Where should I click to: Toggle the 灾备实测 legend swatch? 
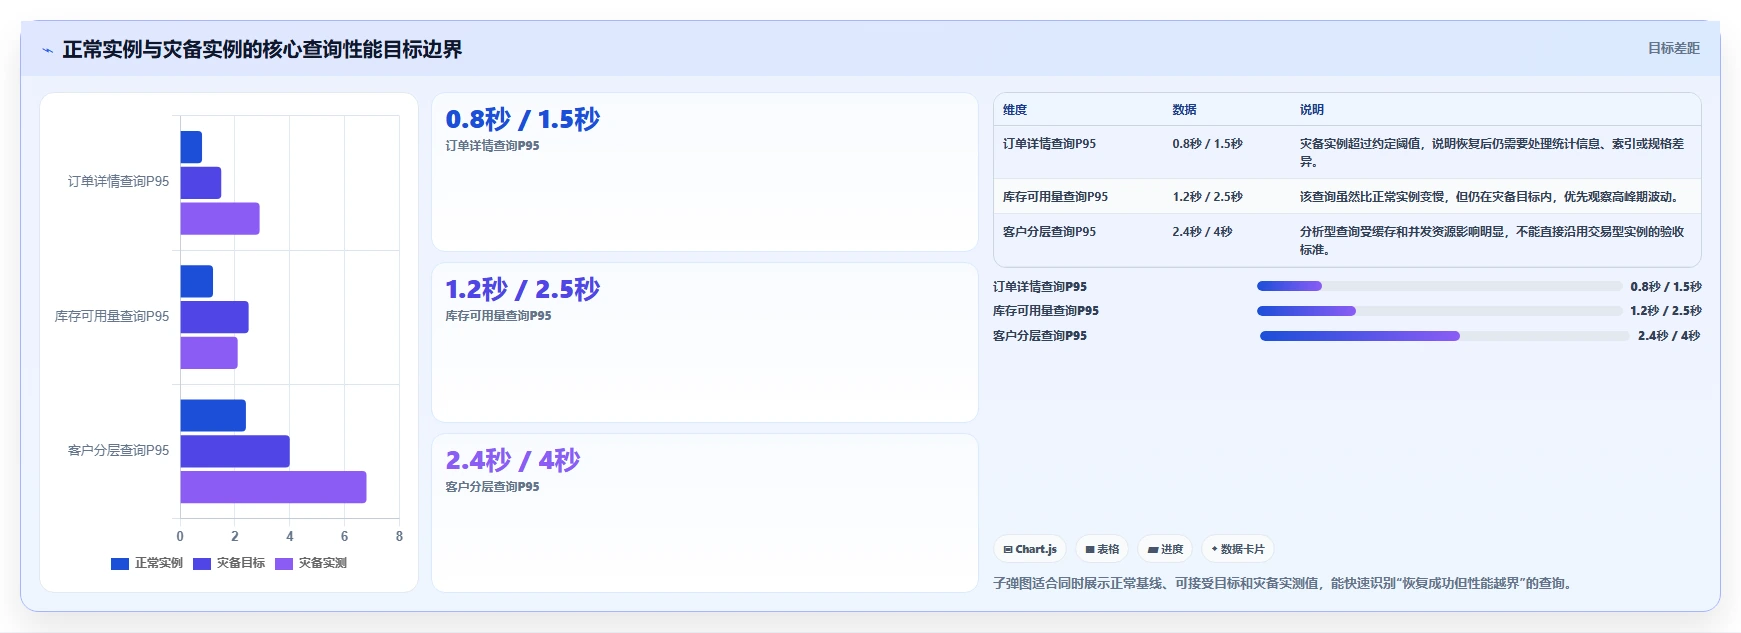(284, 564)
